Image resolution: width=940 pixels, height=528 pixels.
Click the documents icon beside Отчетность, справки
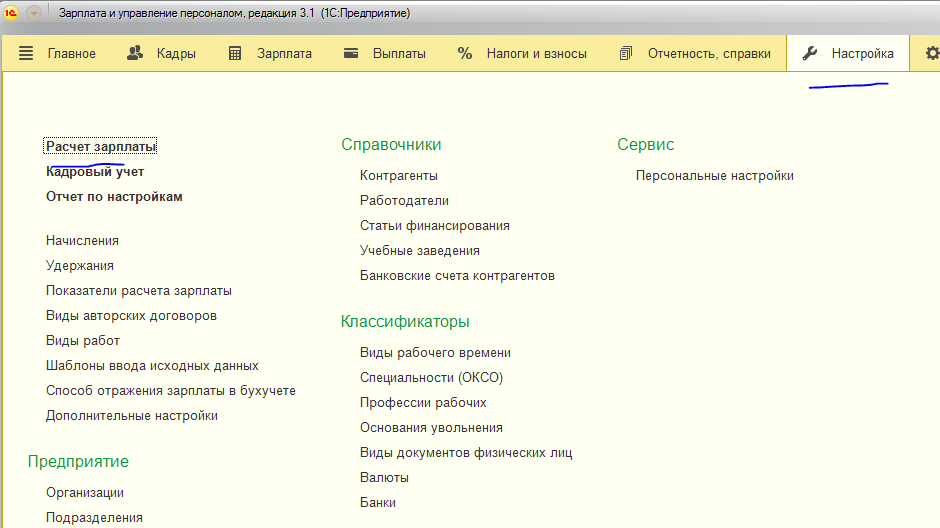(625, 53)
